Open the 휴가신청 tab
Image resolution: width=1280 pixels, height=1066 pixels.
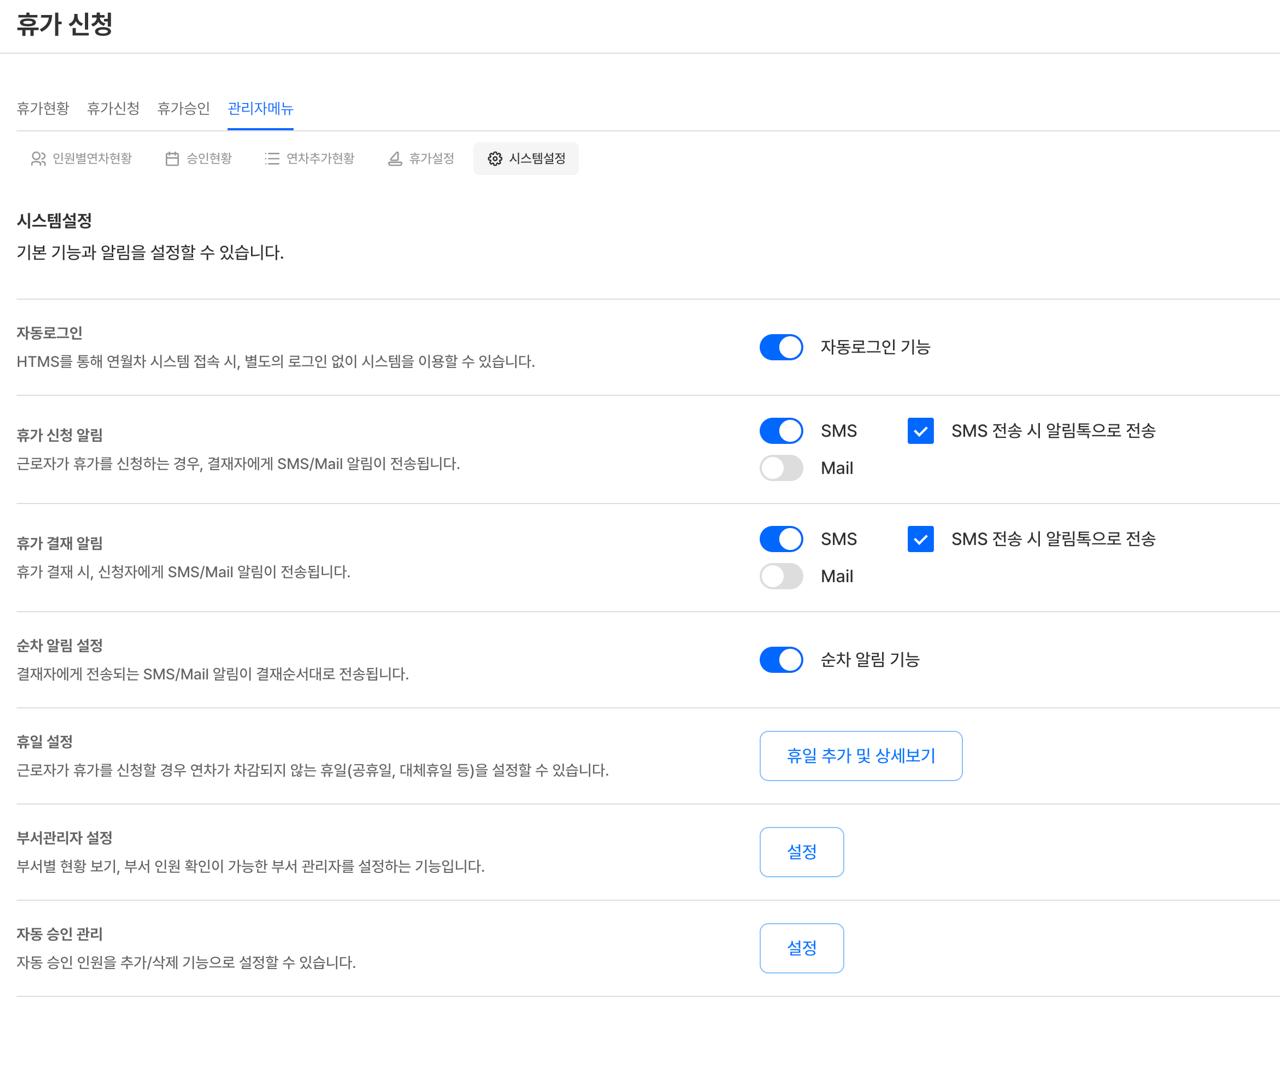pos(113,108)
